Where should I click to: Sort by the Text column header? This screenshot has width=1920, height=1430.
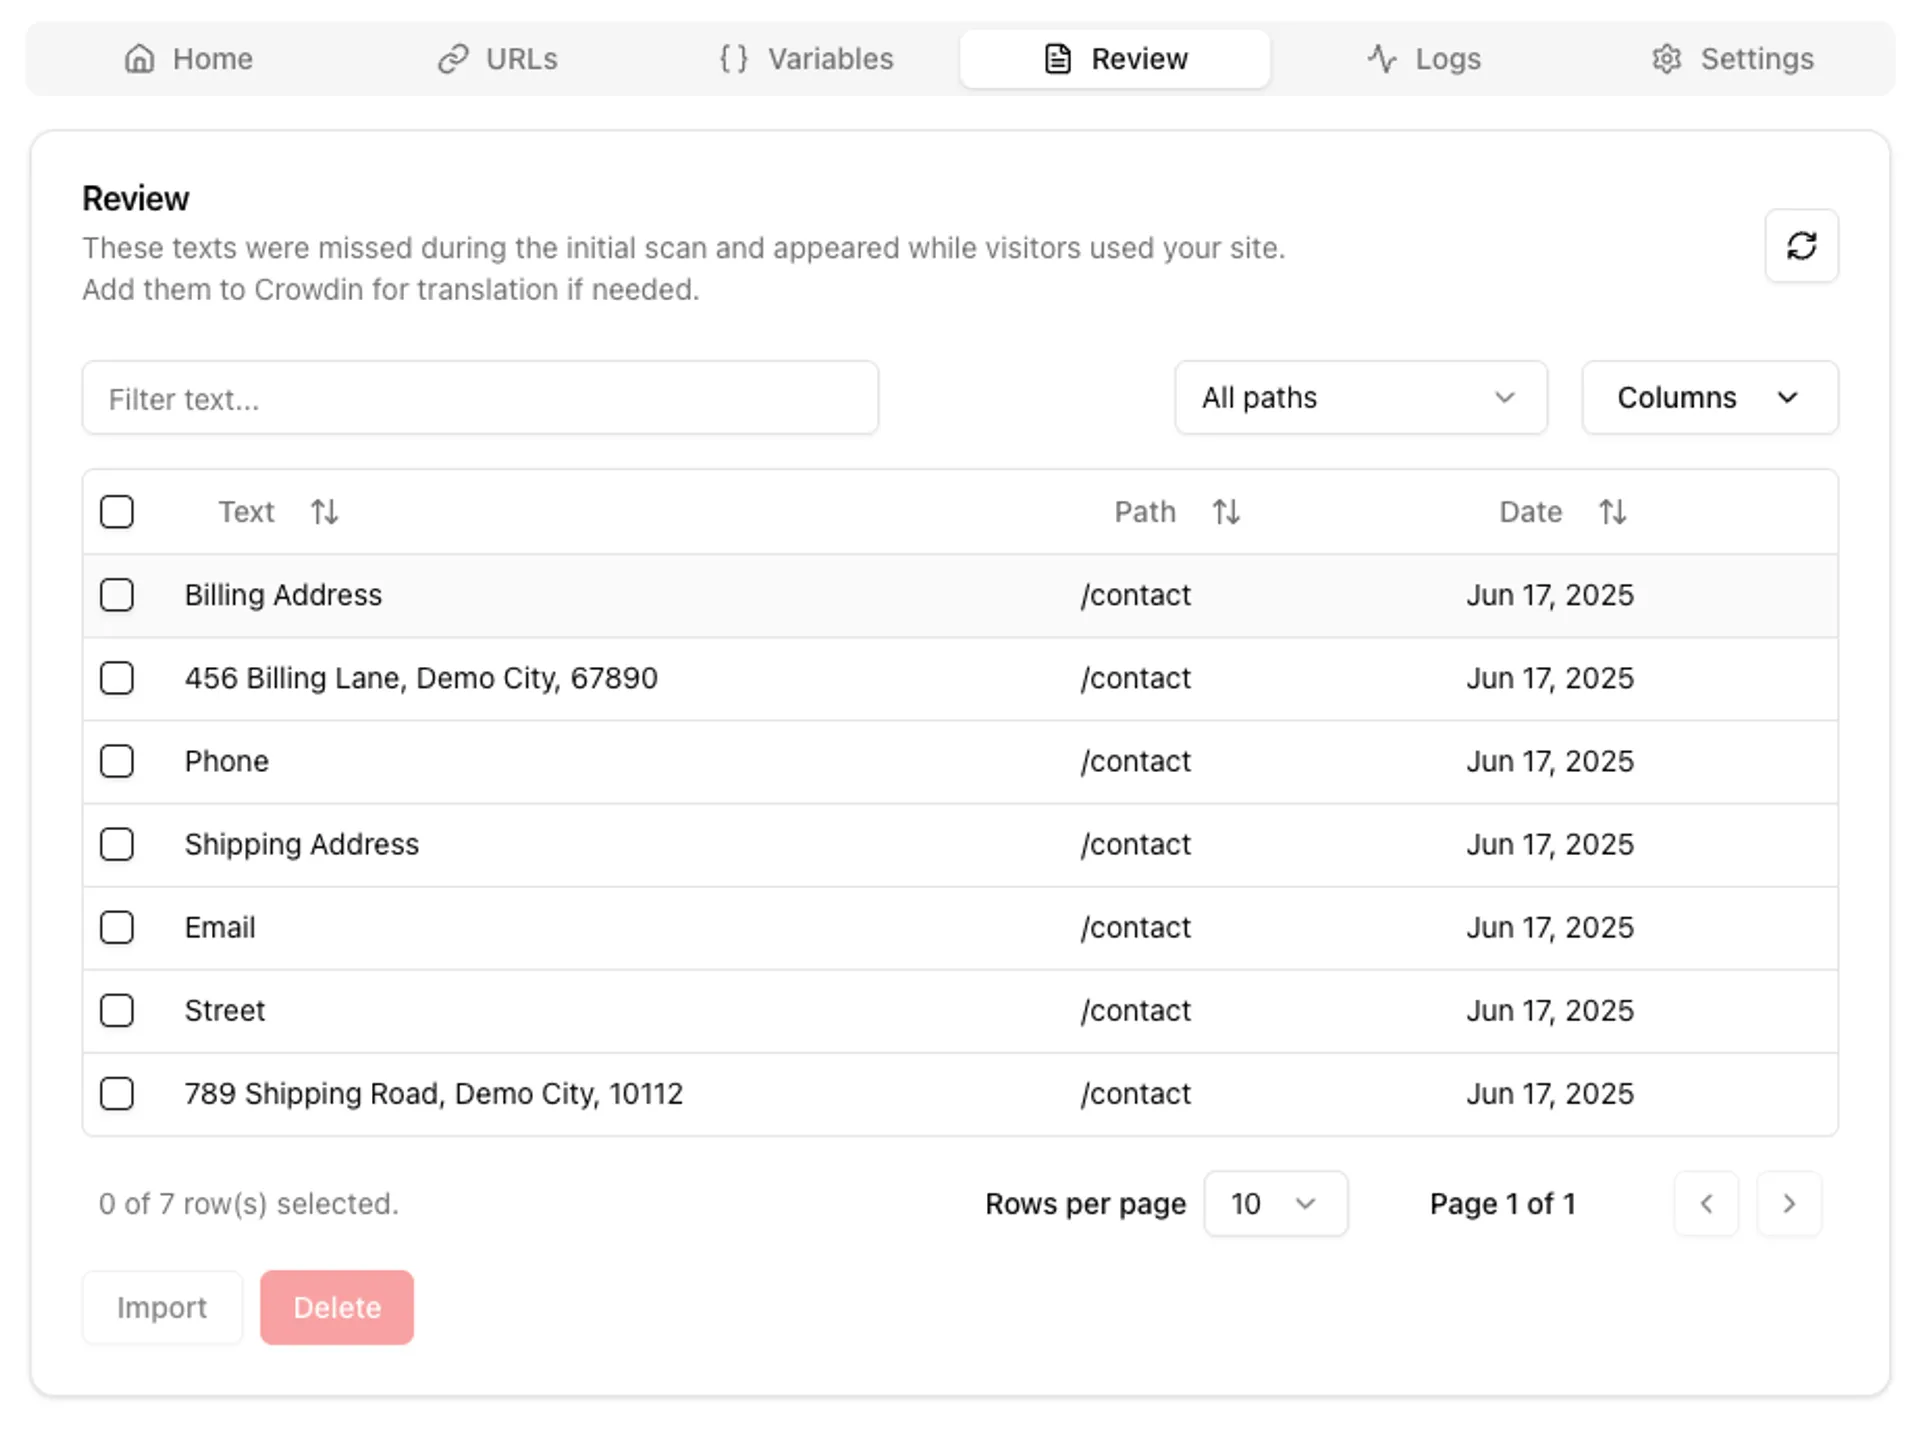pos(278,512)
